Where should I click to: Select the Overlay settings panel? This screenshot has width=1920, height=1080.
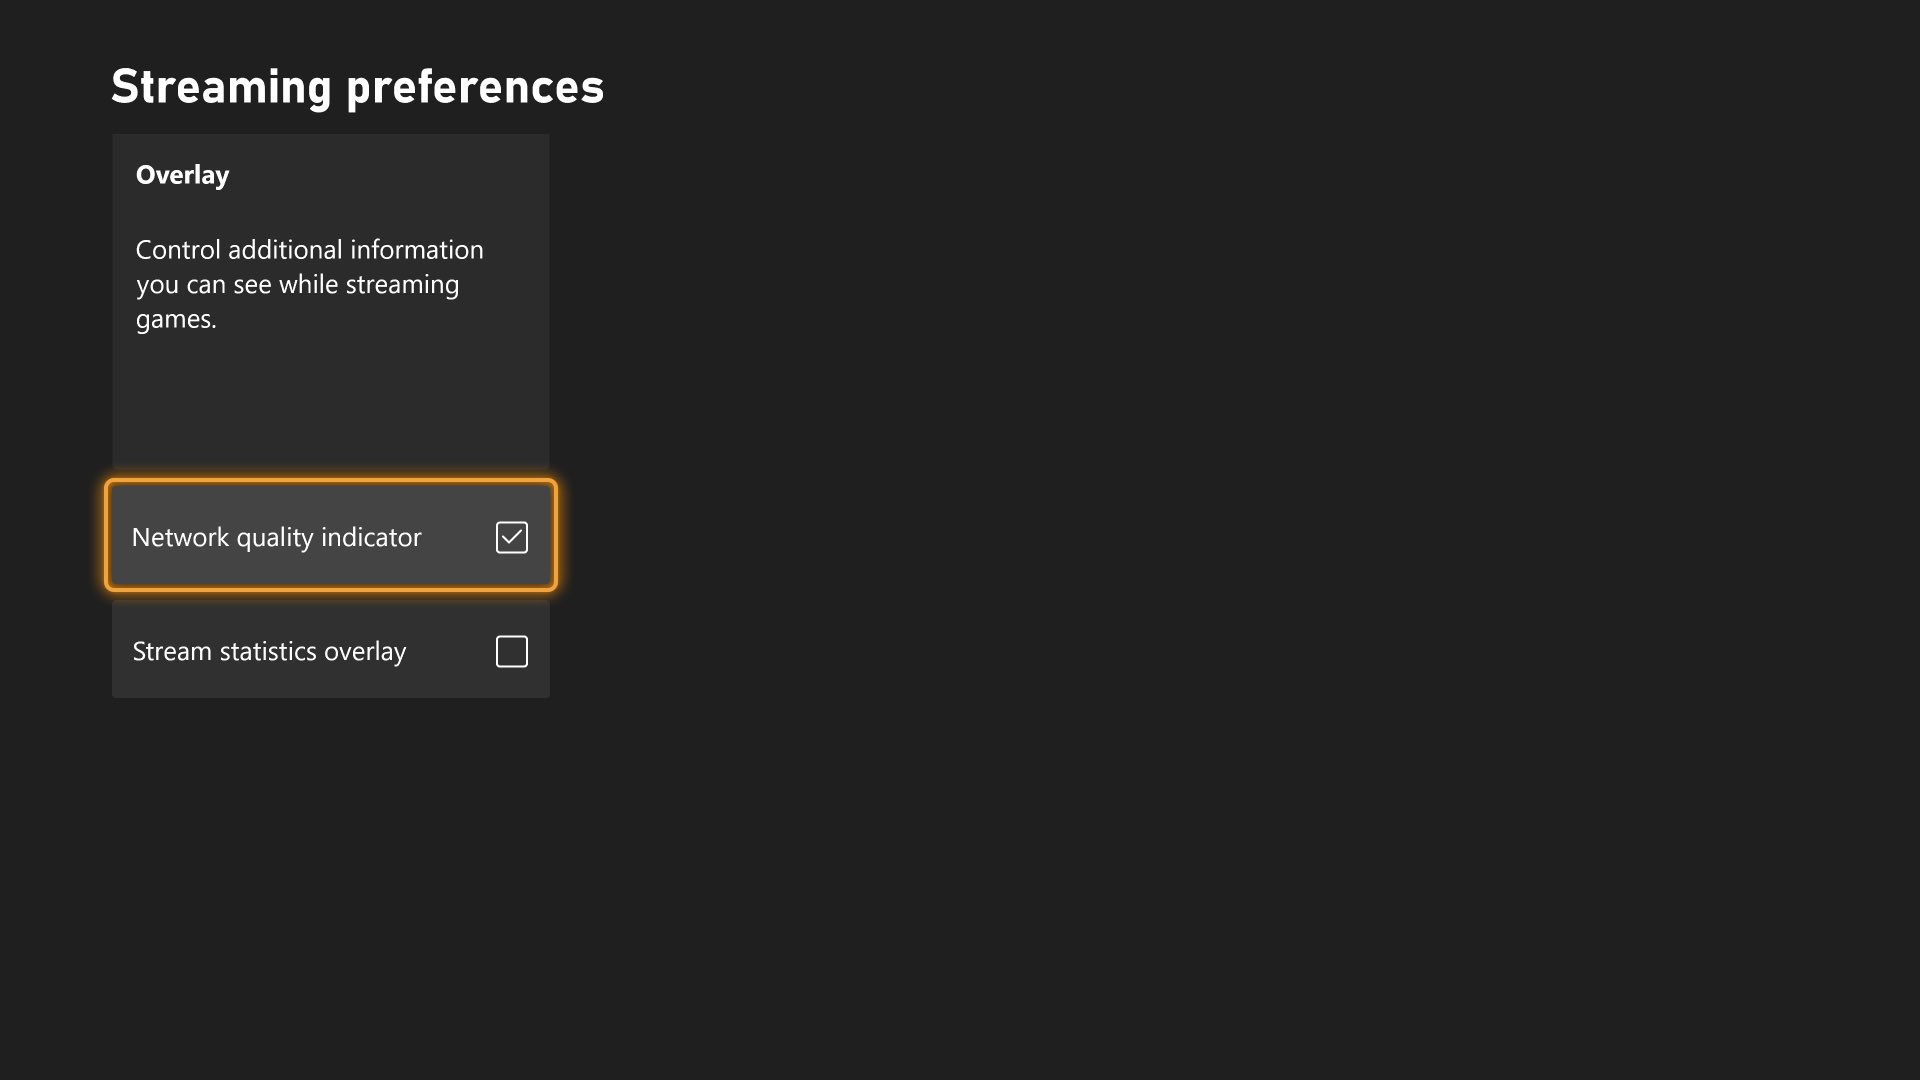coord(330,300)
